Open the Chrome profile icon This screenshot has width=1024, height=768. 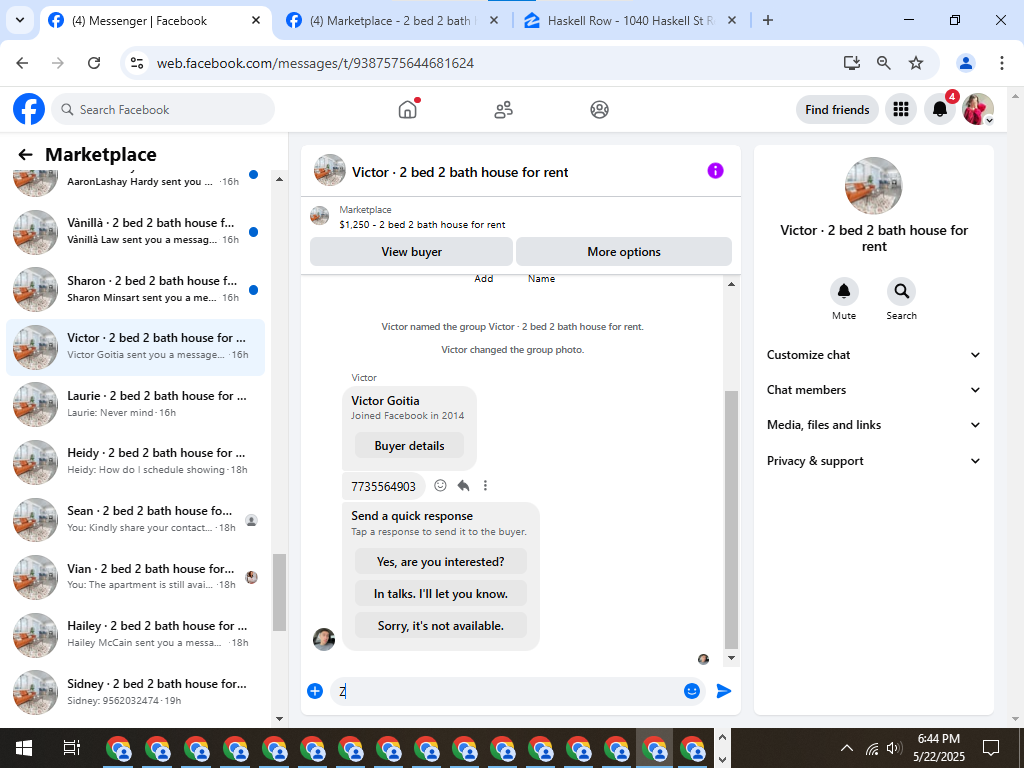click(966, 63)
